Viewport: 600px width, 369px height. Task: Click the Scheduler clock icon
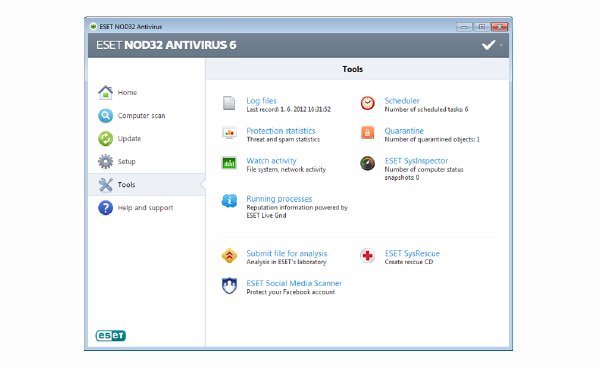(367, 103)
